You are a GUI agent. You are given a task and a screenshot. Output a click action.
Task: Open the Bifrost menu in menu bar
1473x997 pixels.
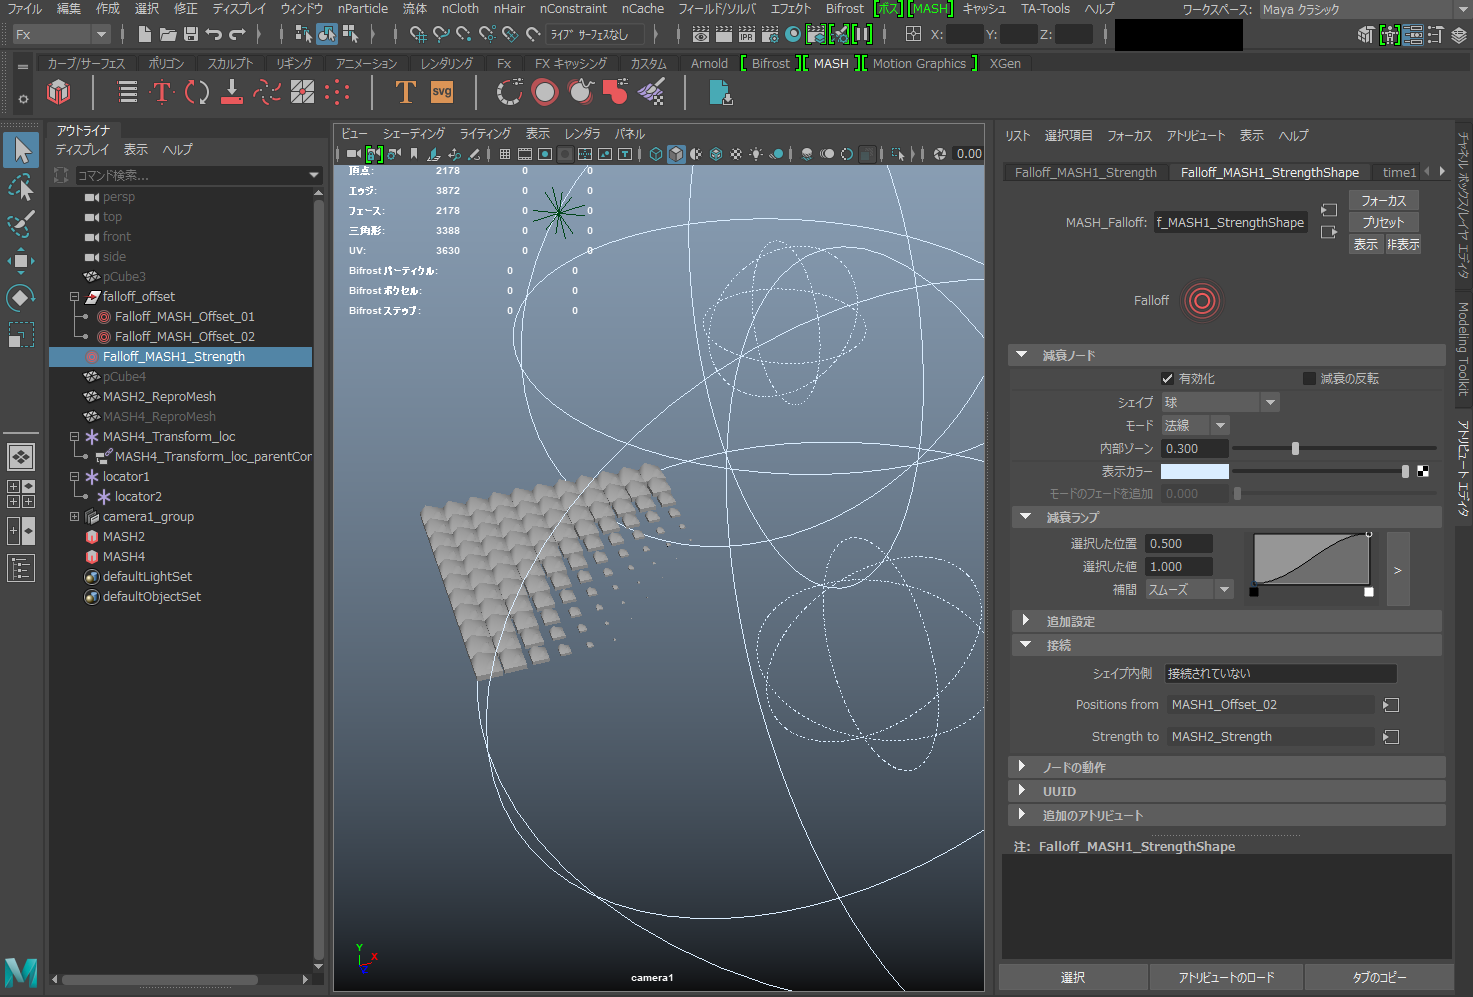coord(845,8)
